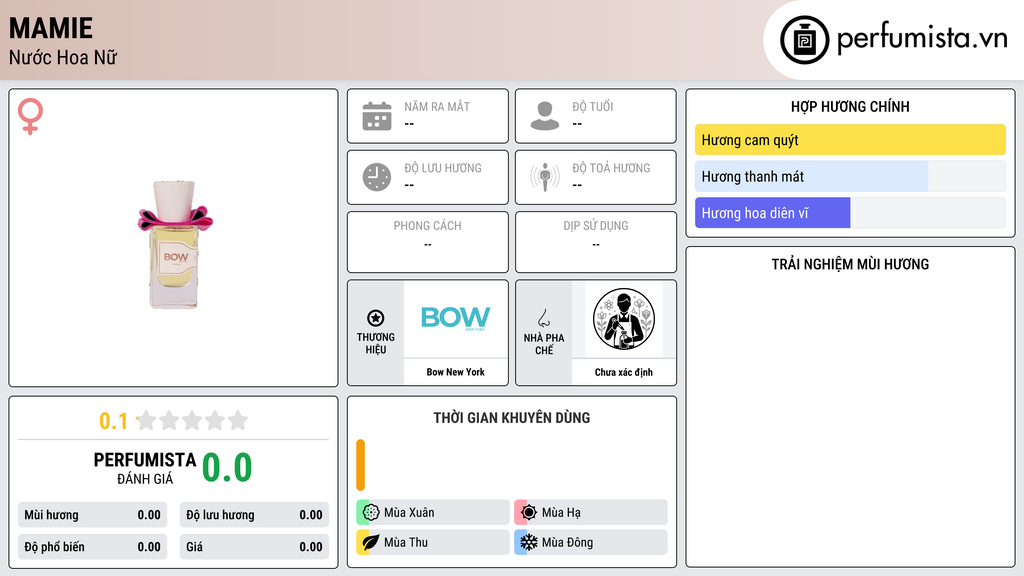Screen dimensions: 1024x576
Task: Click the star badge icon above Thương Hiệu
Action: (x=376, y=318)
